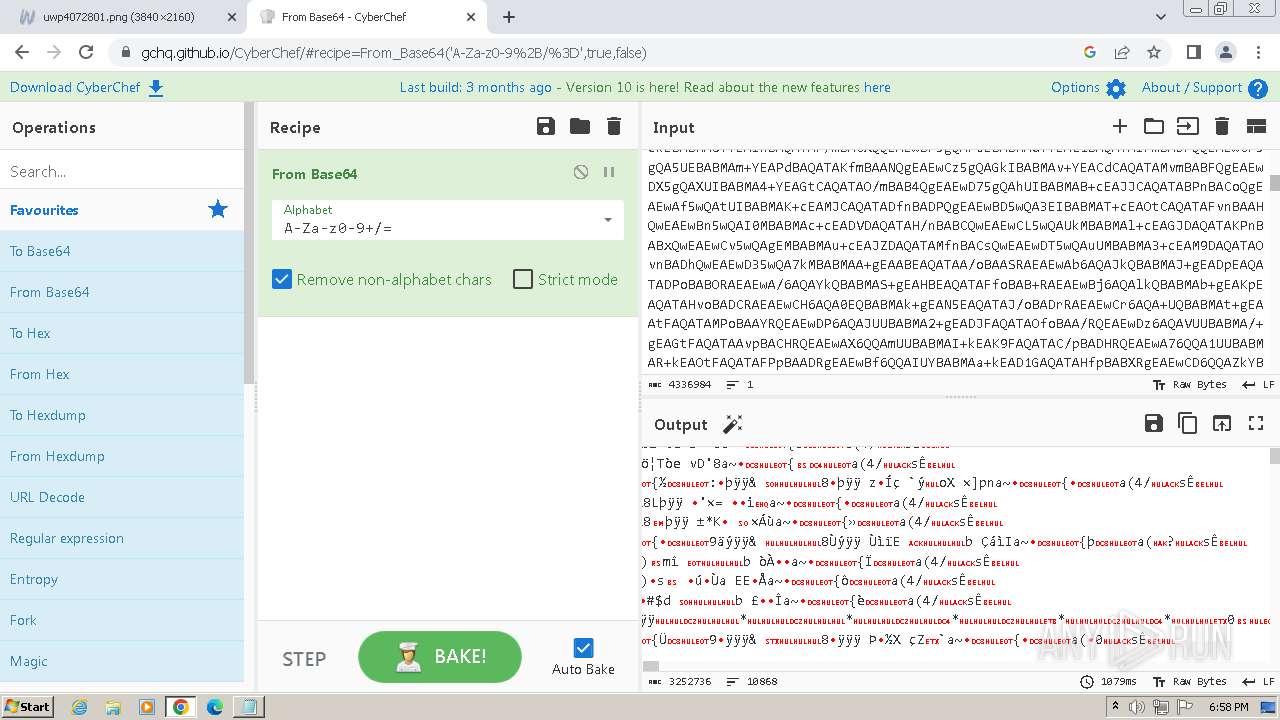Click the Magic wand output icon
Viewport: 1280px width, 720px height.
732,424
